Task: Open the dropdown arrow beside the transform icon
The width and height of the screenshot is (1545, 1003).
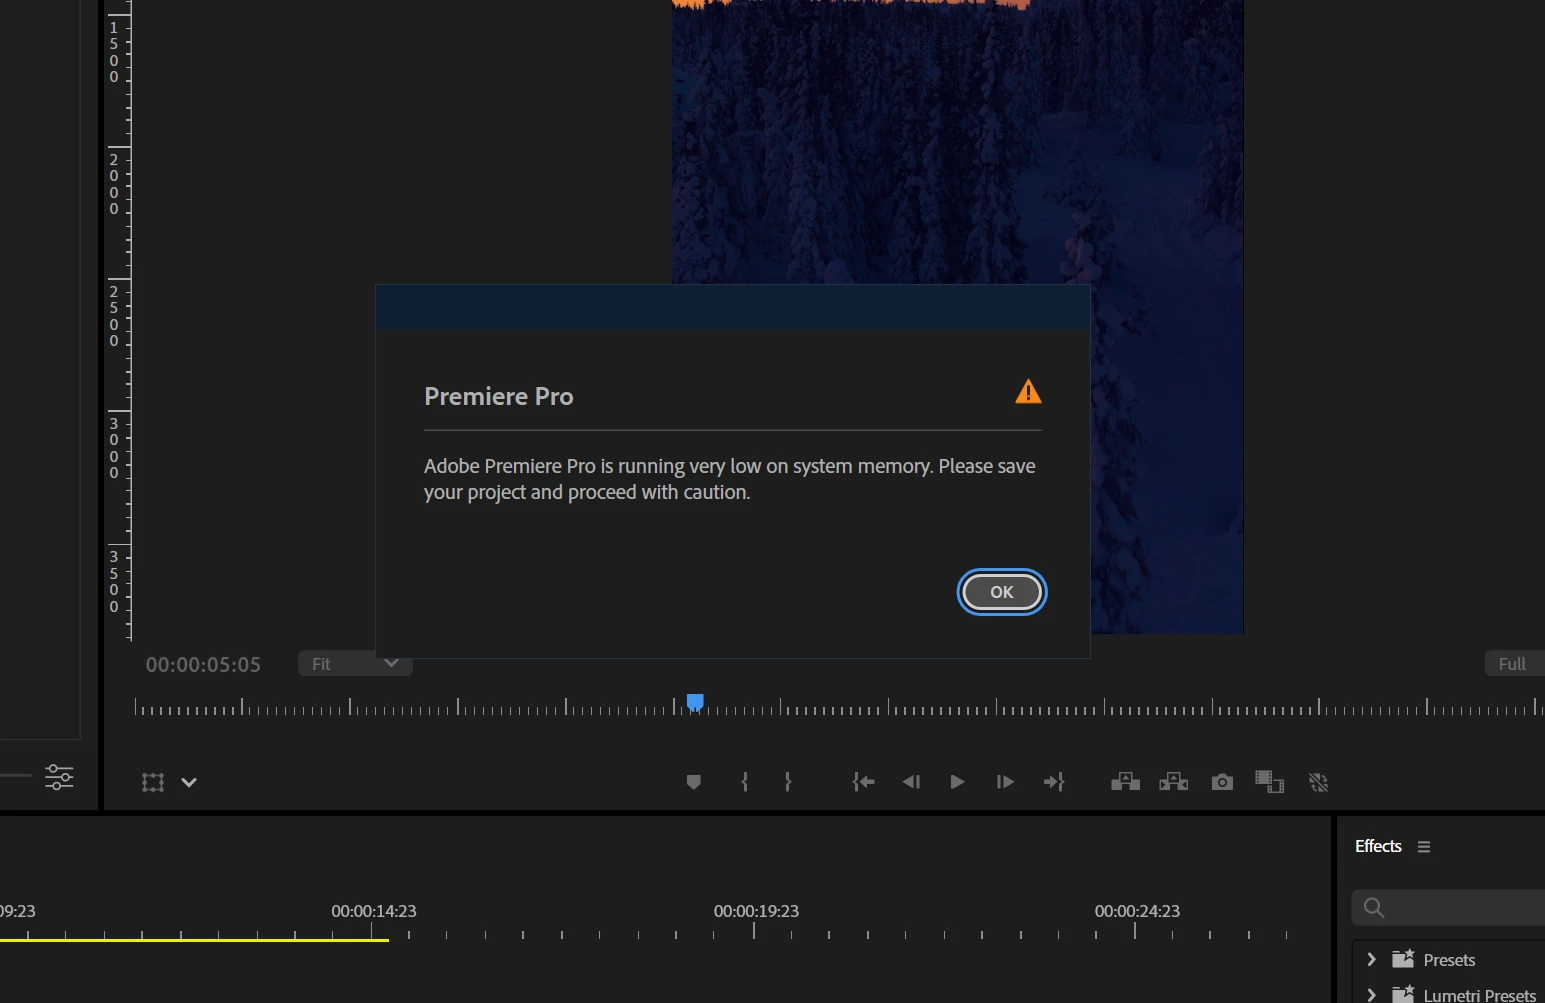Action: pos(189,782)
